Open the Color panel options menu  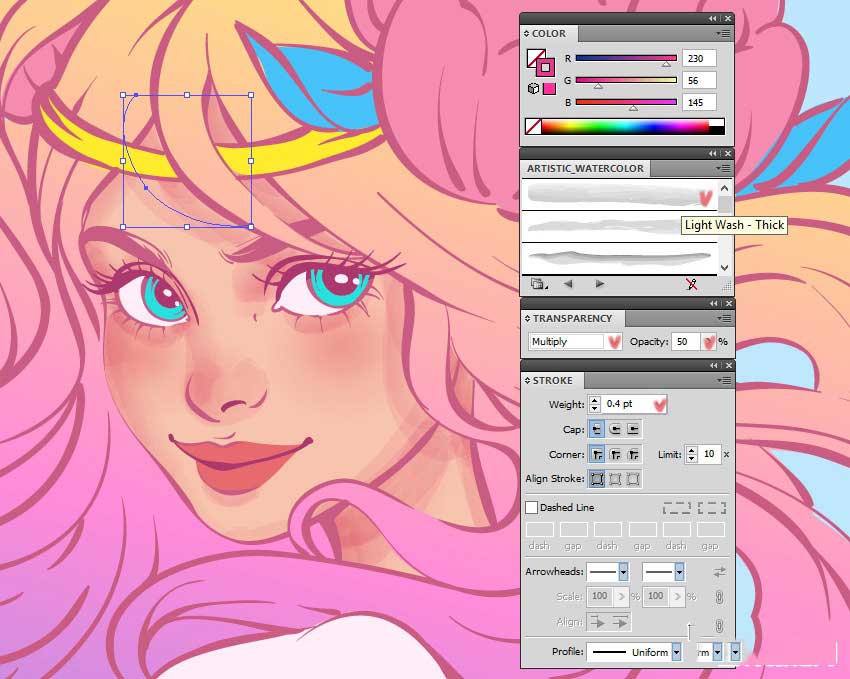point(723,34)
